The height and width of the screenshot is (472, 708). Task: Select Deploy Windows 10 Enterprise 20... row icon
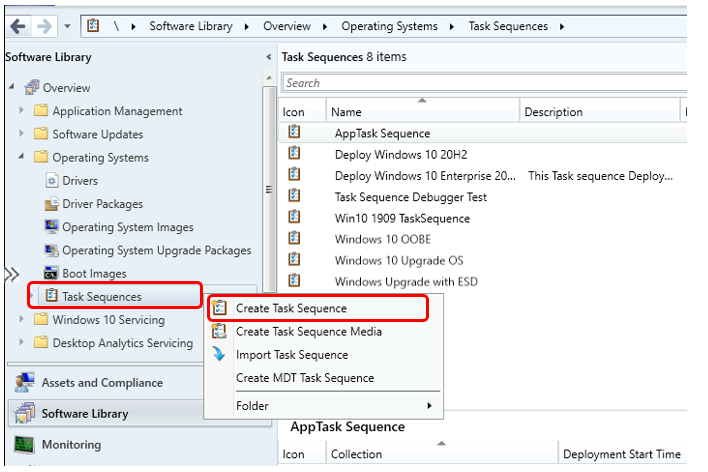(294, 174)
